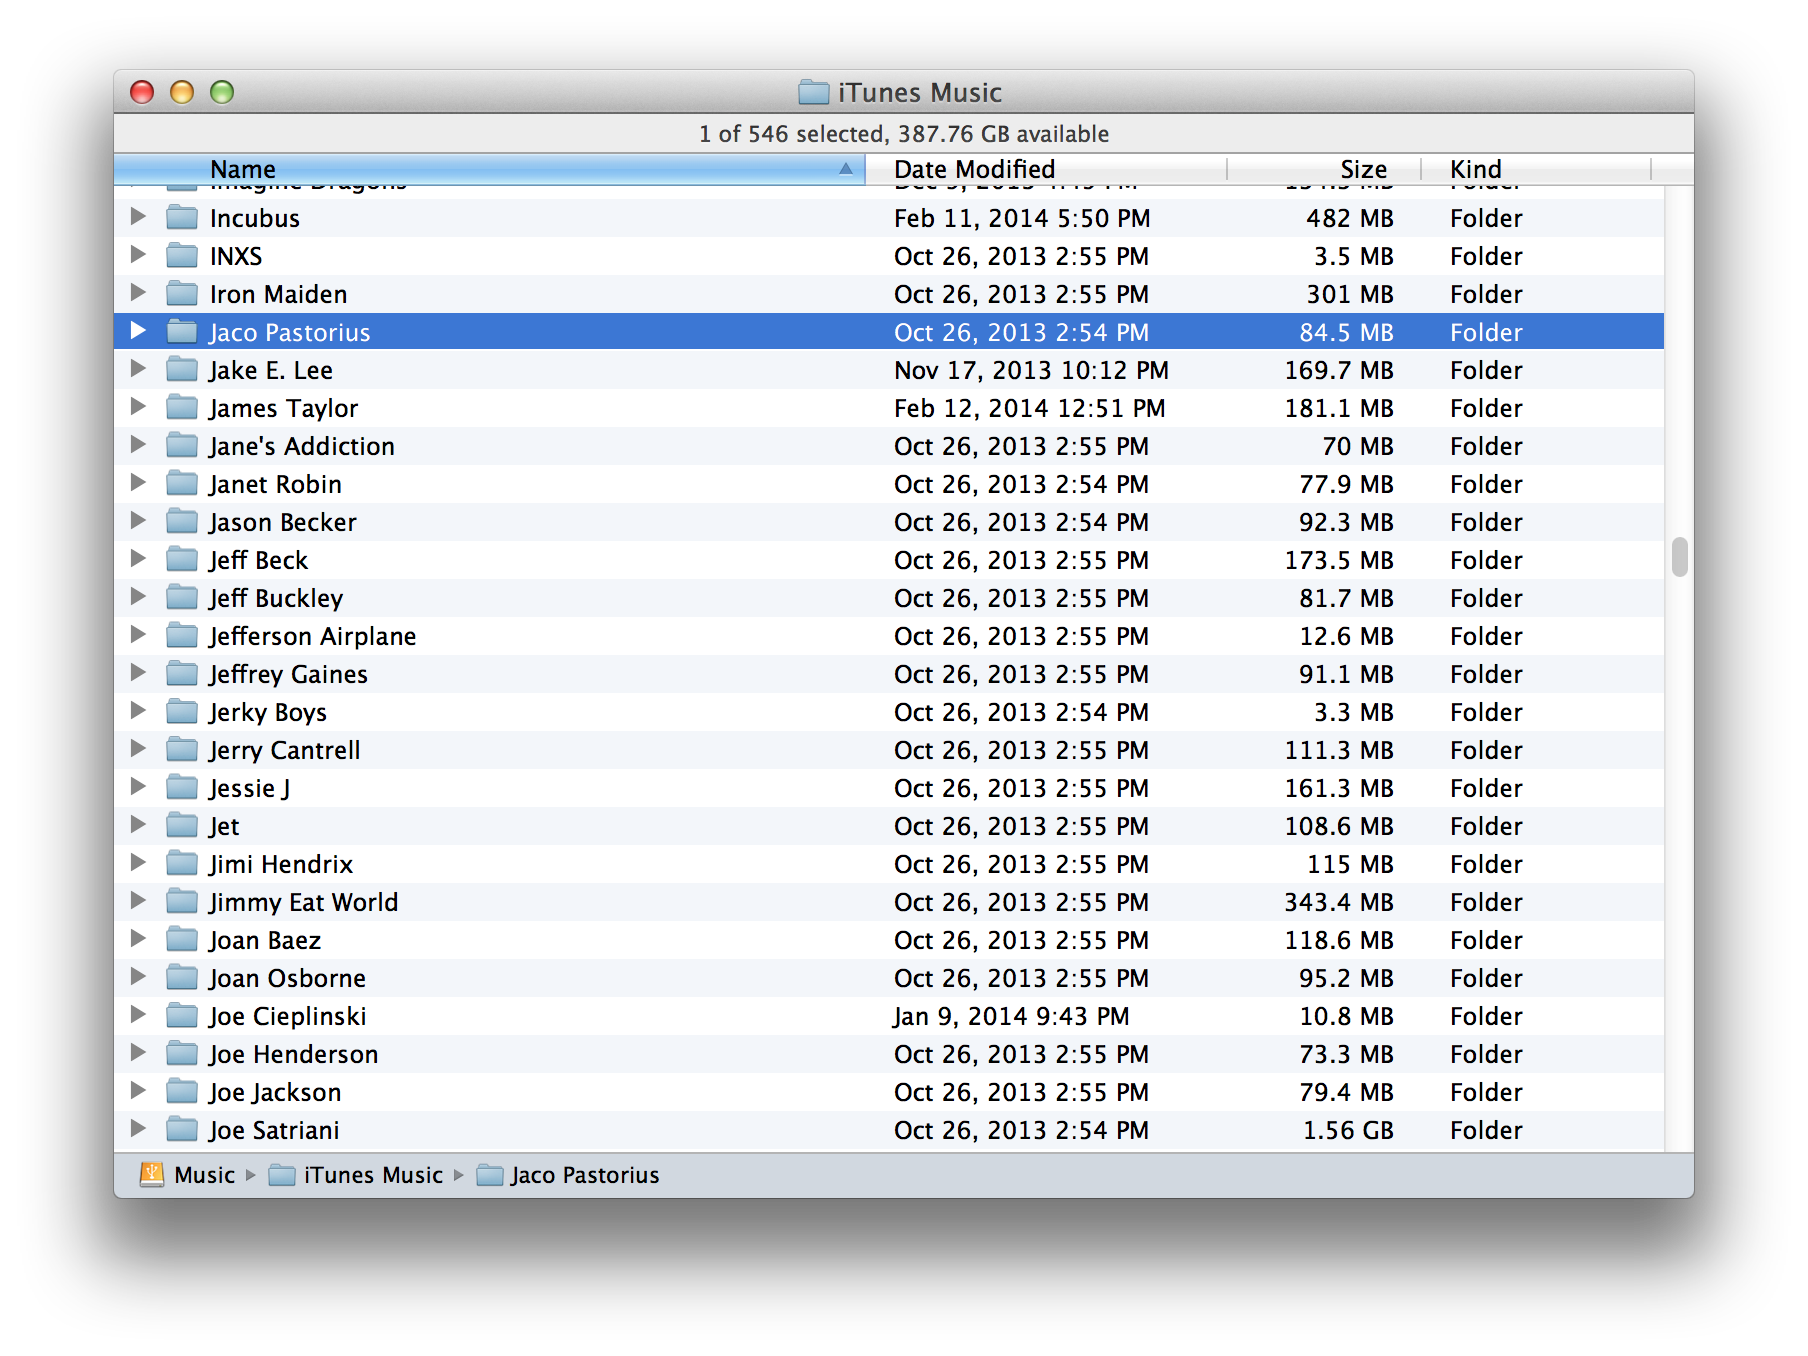
Task: Click the Jefferson Airplane folder icon
Action: [182, 635]
